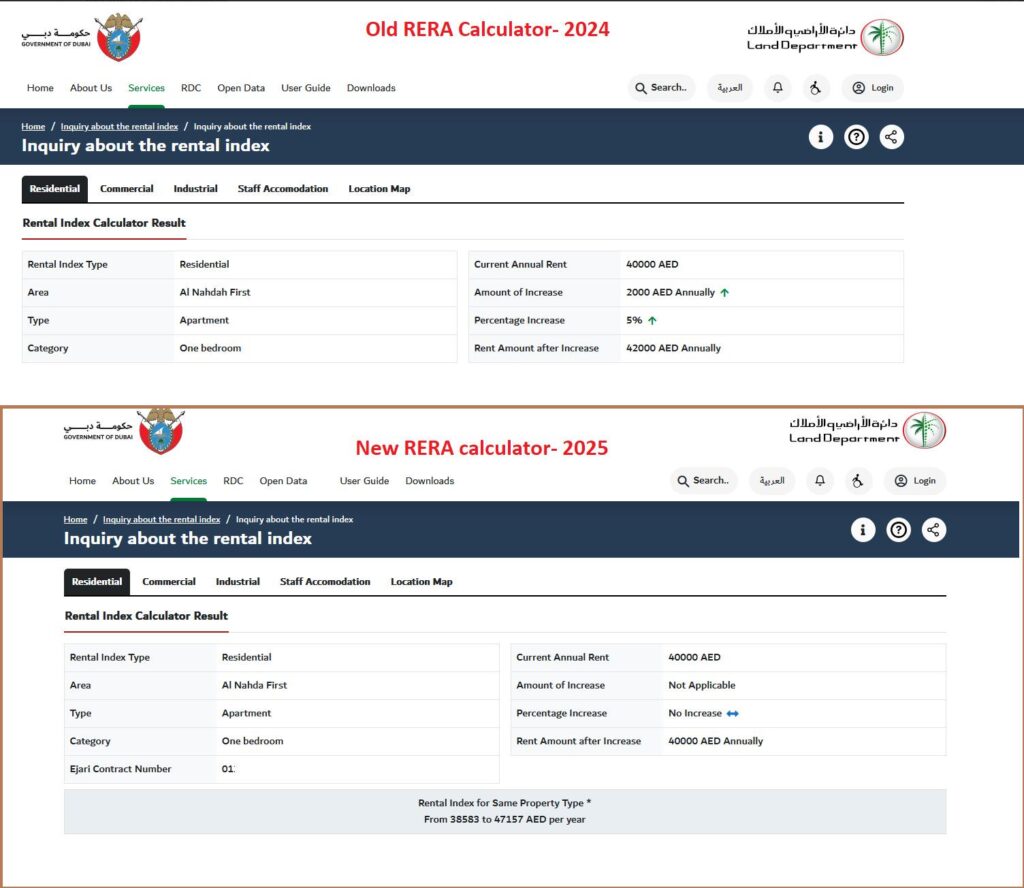Click Home breadcrumb link in 2025 page
Screen dimensions: 1024x888
pyautogui.click(x=75, y=520)
